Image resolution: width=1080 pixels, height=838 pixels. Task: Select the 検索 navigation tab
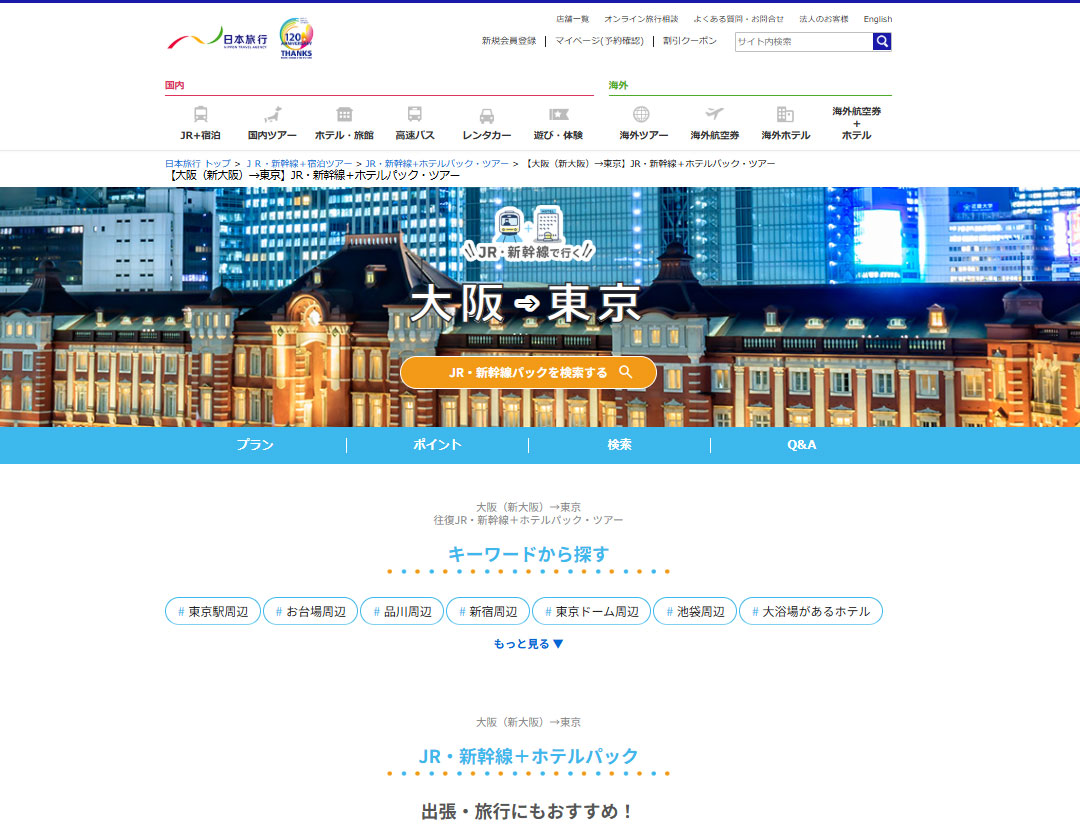coord(619,444)
